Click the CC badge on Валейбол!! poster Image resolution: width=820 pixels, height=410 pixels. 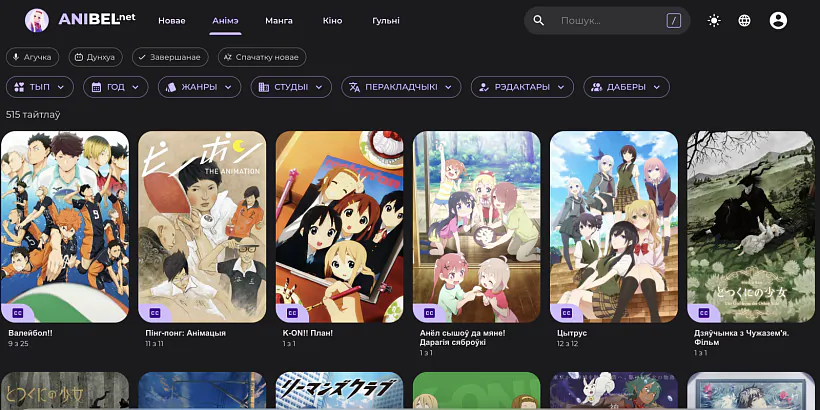click(x=18, y=311)
